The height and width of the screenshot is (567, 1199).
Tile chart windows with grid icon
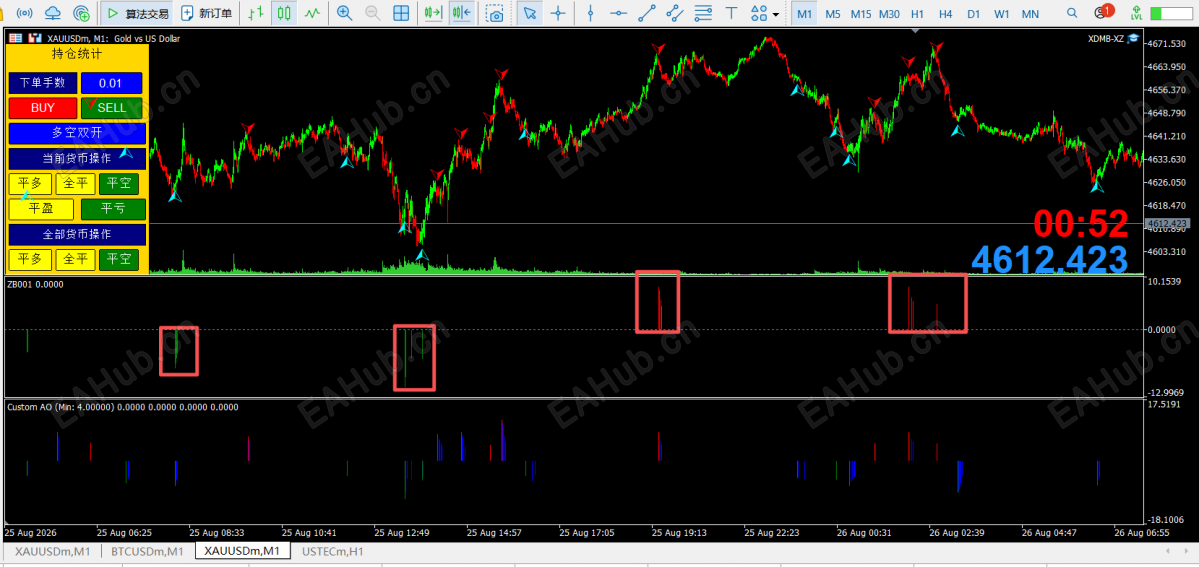click(400, 13)
